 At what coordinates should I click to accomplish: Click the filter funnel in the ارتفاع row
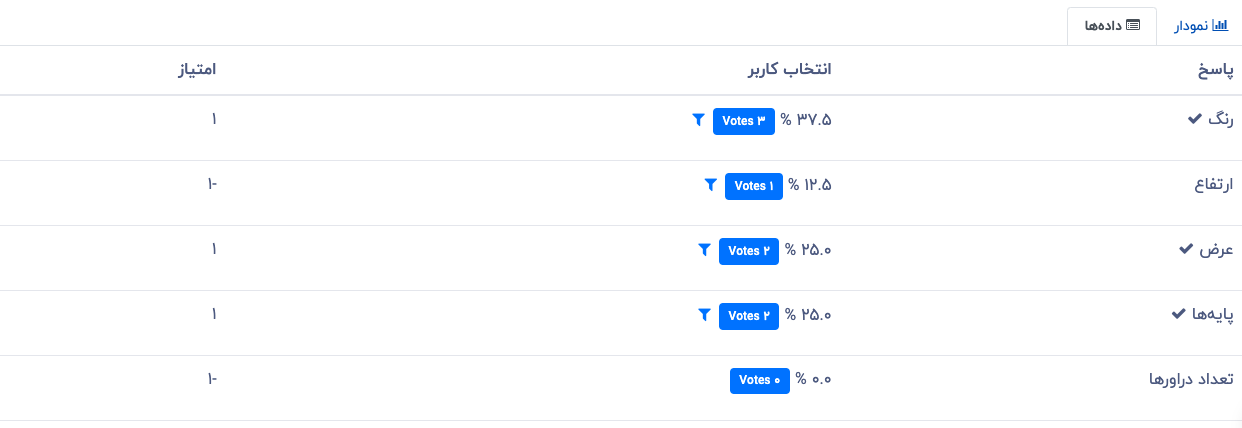[x=710, y=185]
